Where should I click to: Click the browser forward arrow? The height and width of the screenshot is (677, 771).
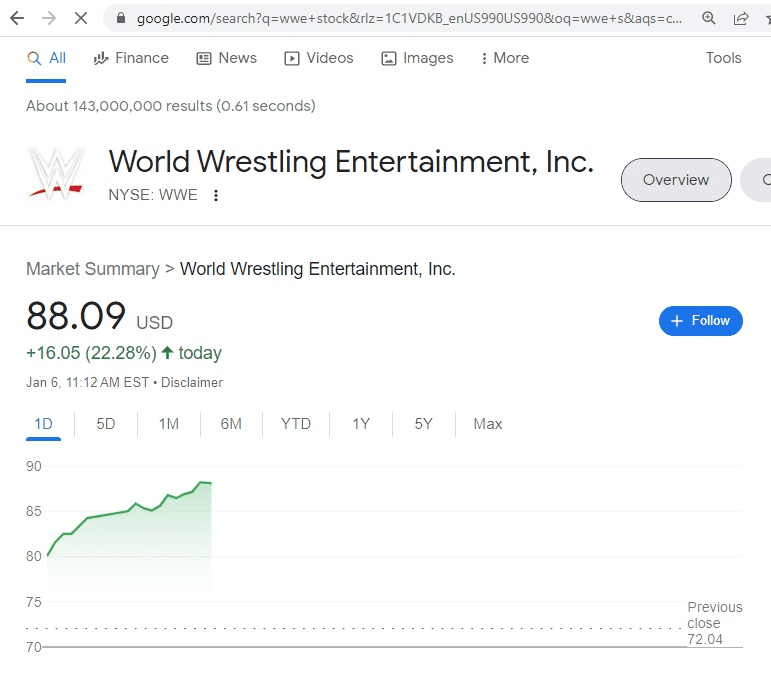click(x=49, y=18)
